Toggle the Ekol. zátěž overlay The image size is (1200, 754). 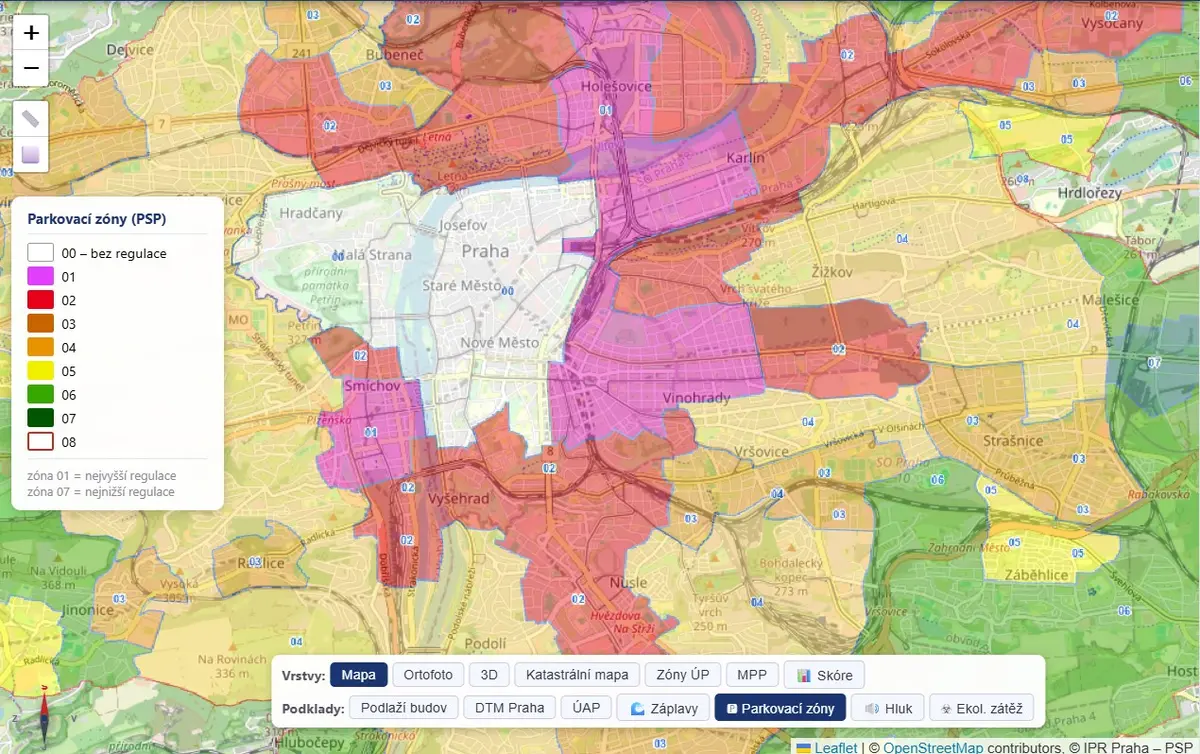(x=981, y=708)
